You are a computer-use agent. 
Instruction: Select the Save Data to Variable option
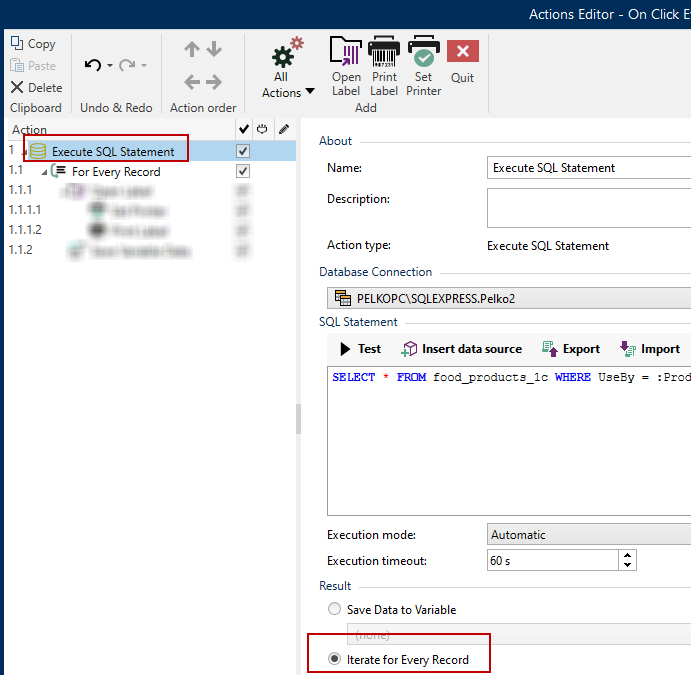pyautogui.click(x=334, y=609)
